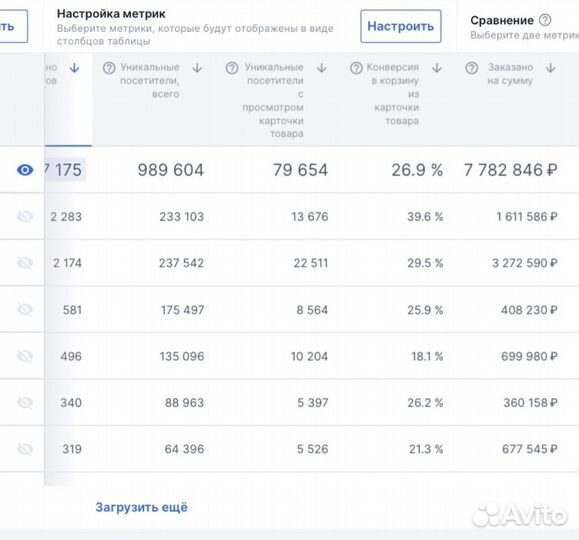This screenshot has width=579, height=540.
Task: Click Сравнение heading
Action: coord(502,20)
